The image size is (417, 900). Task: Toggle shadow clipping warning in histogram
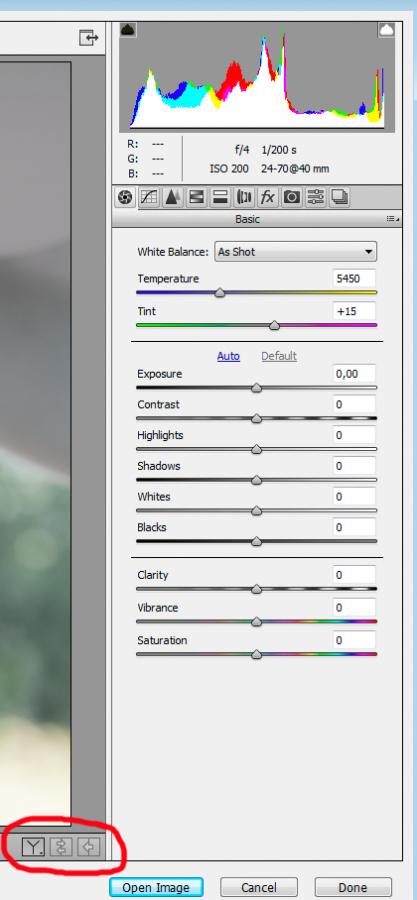pyautogui.click(x=128, y=30)
